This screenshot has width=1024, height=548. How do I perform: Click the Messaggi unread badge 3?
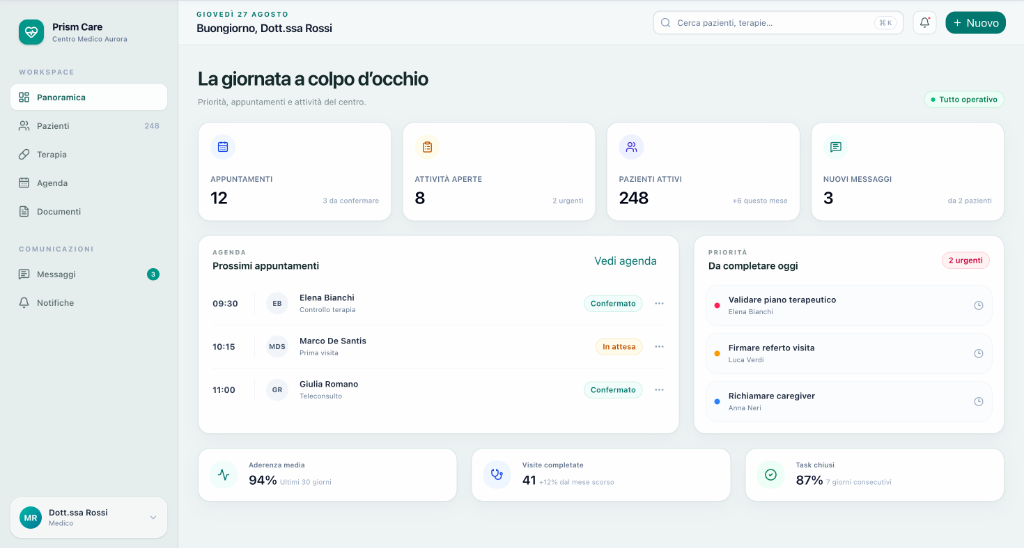153,274
